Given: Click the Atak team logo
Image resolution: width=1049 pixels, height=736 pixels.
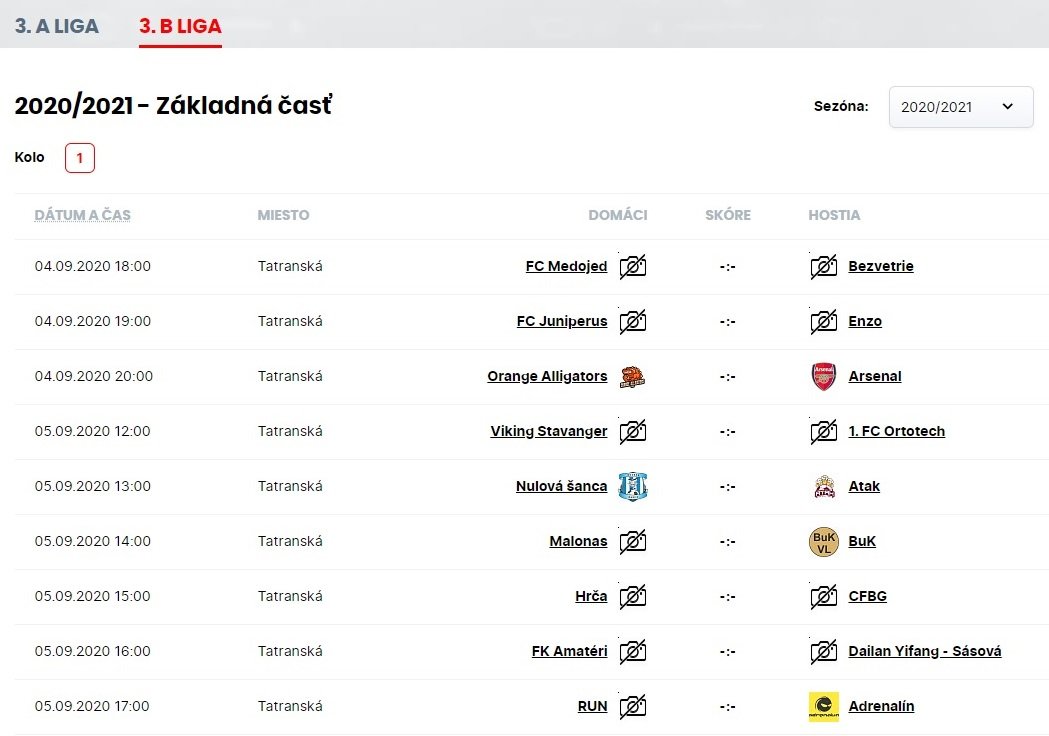Looking at the screenshot, I should [x=823, y=487].
